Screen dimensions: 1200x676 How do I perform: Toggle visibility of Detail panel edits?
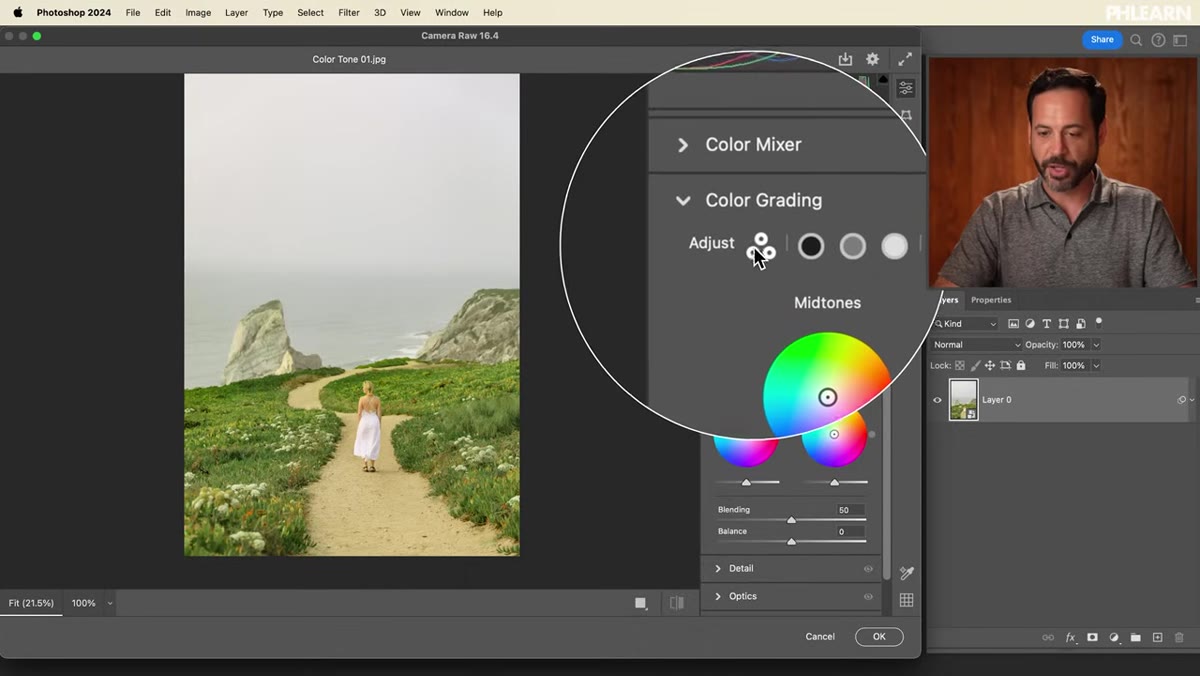pos(868,569)
